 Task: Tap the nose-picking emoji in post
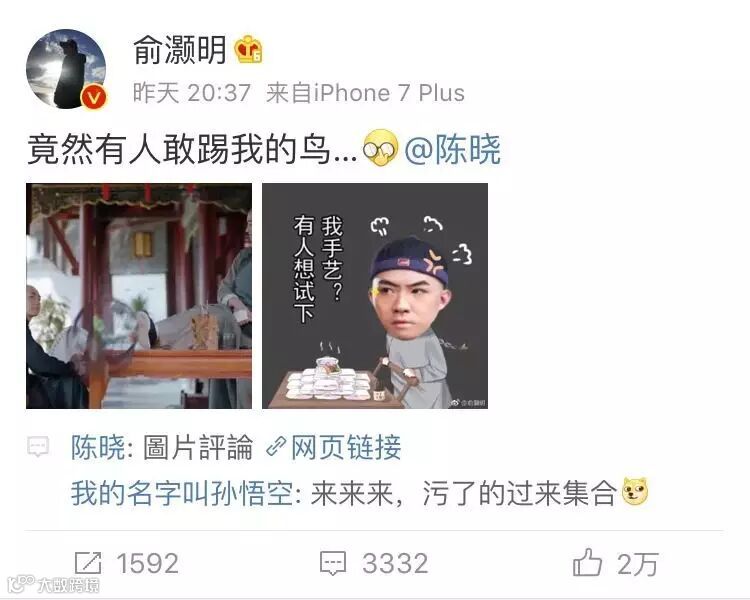pos(380,148)
